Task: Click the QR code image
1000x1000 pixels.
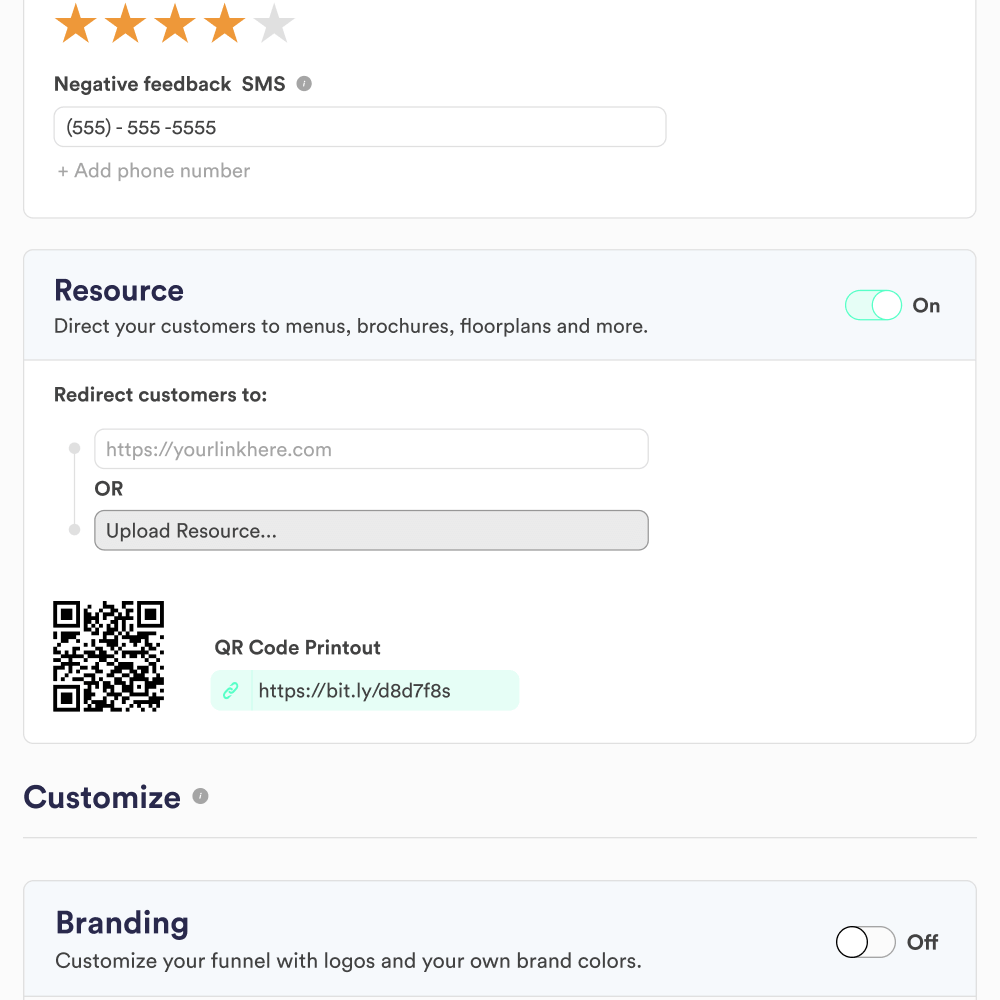Action: point(108,656)
